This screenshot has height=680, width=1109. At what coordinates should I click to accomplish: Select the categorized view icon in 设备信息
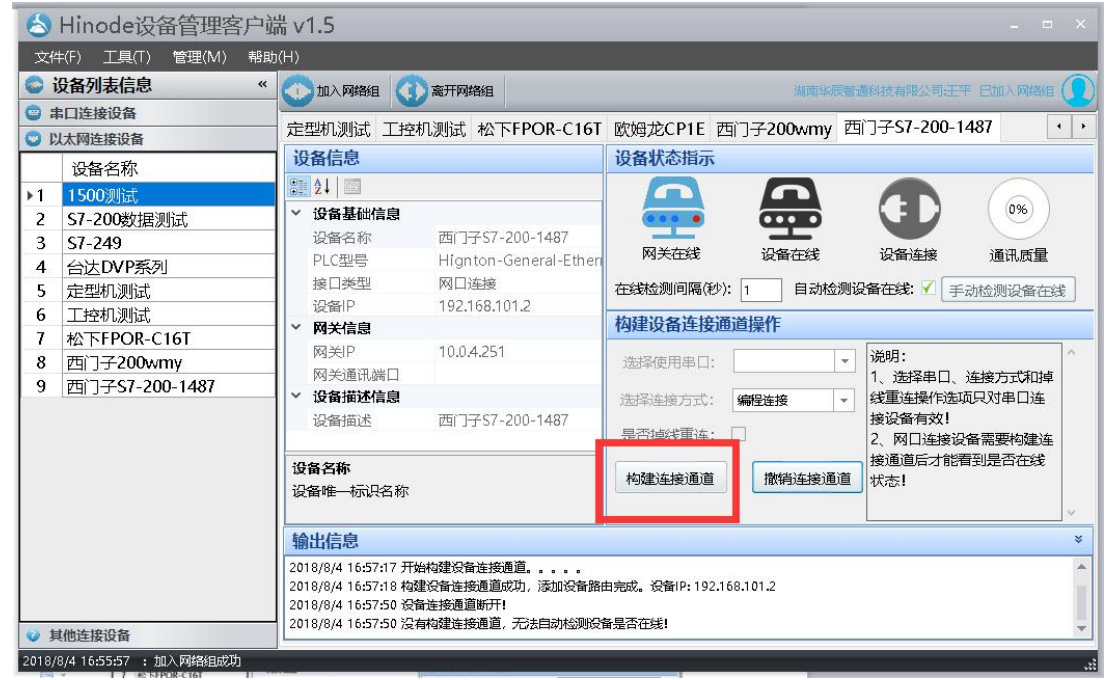click(x=299, y=187)
